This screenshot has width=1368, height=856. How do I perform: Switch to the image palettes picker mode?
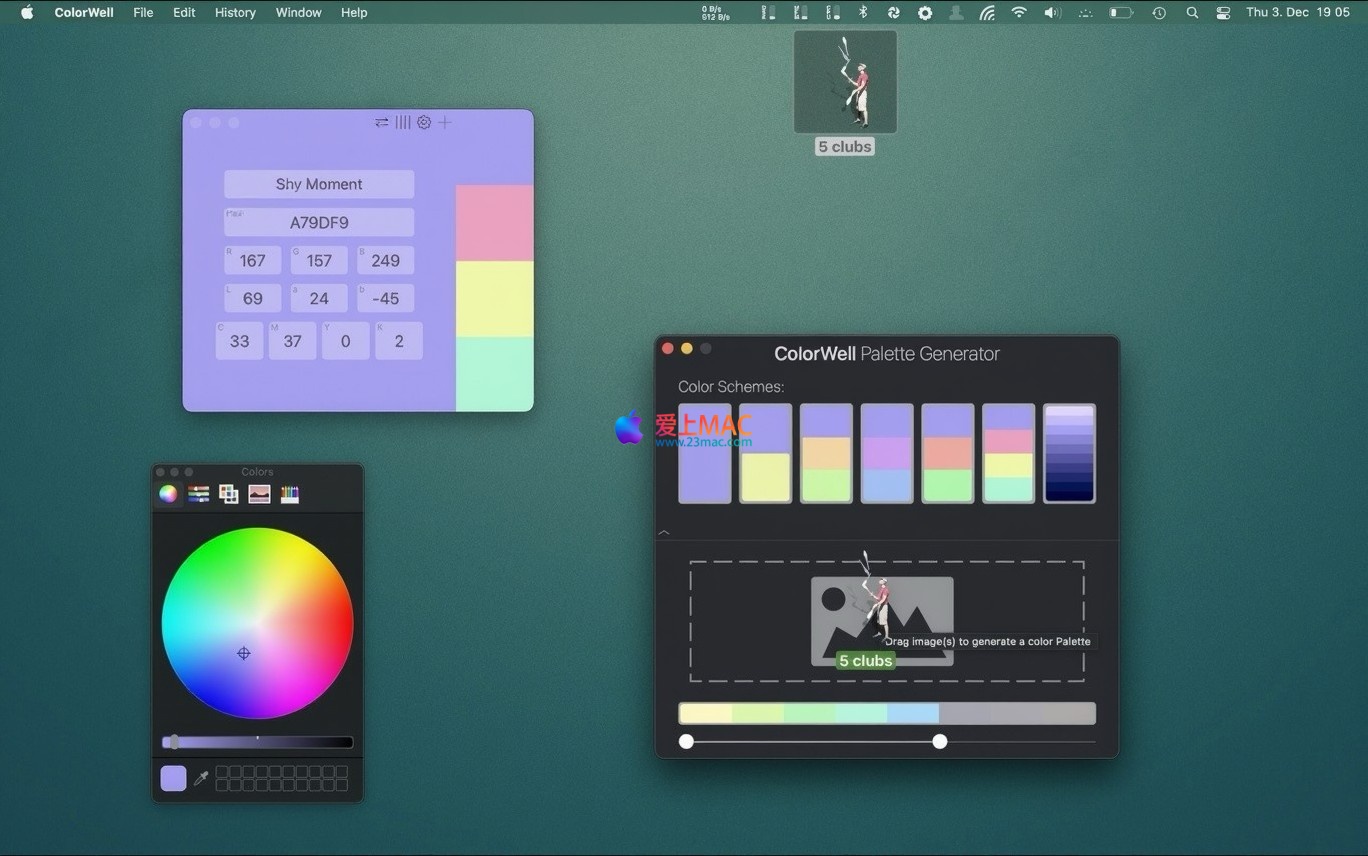[x=259, y=494]
